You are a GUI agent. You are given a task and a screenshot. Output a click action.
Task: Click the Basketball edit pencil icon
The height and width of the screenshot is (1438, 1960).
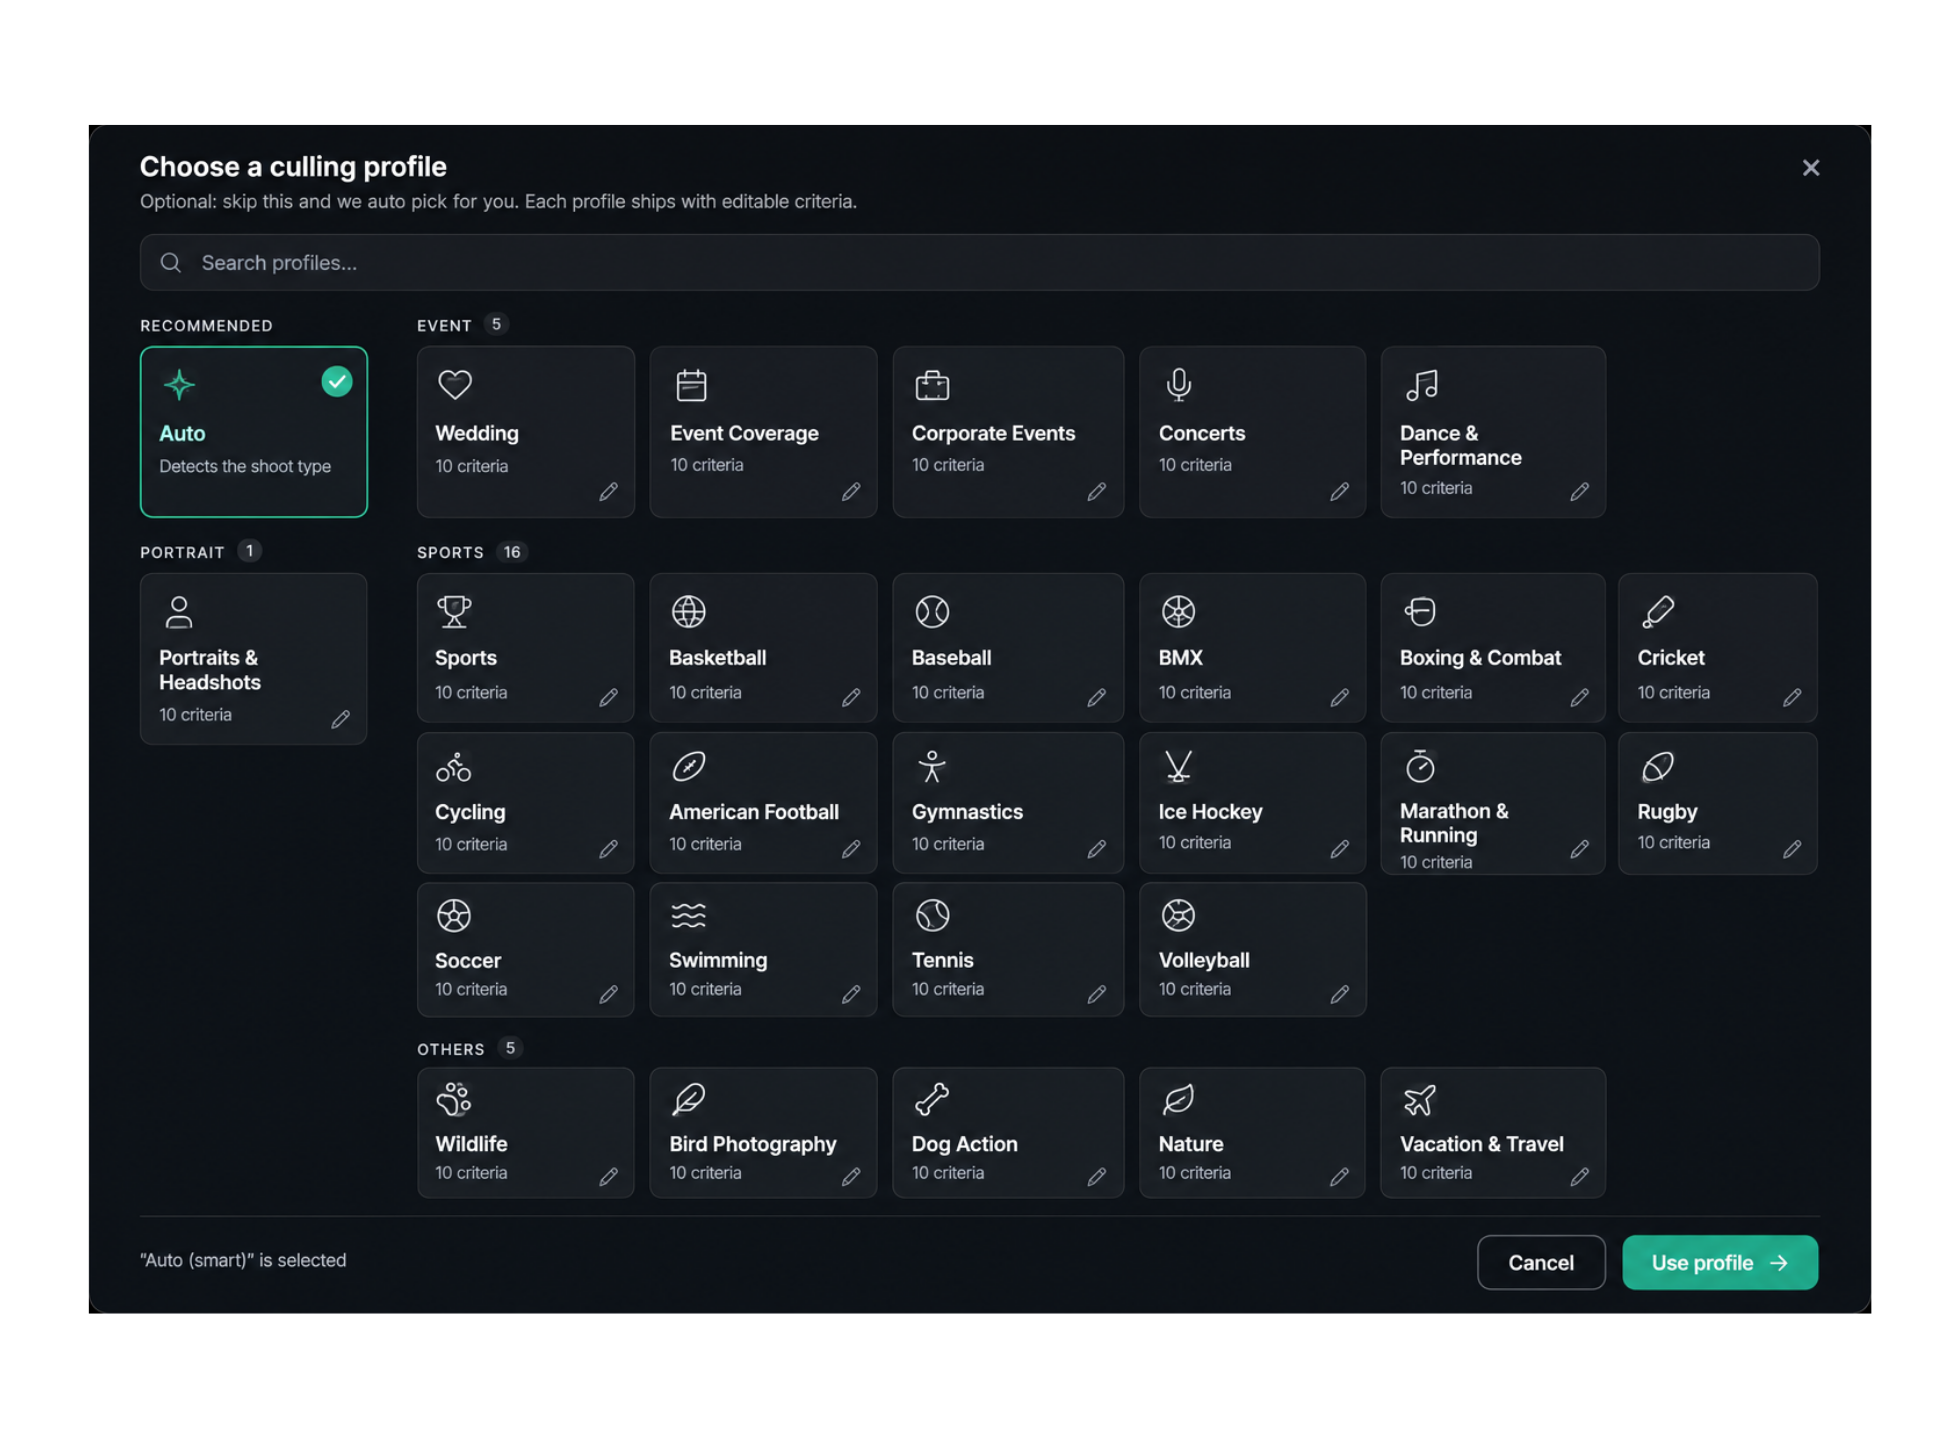851,697
